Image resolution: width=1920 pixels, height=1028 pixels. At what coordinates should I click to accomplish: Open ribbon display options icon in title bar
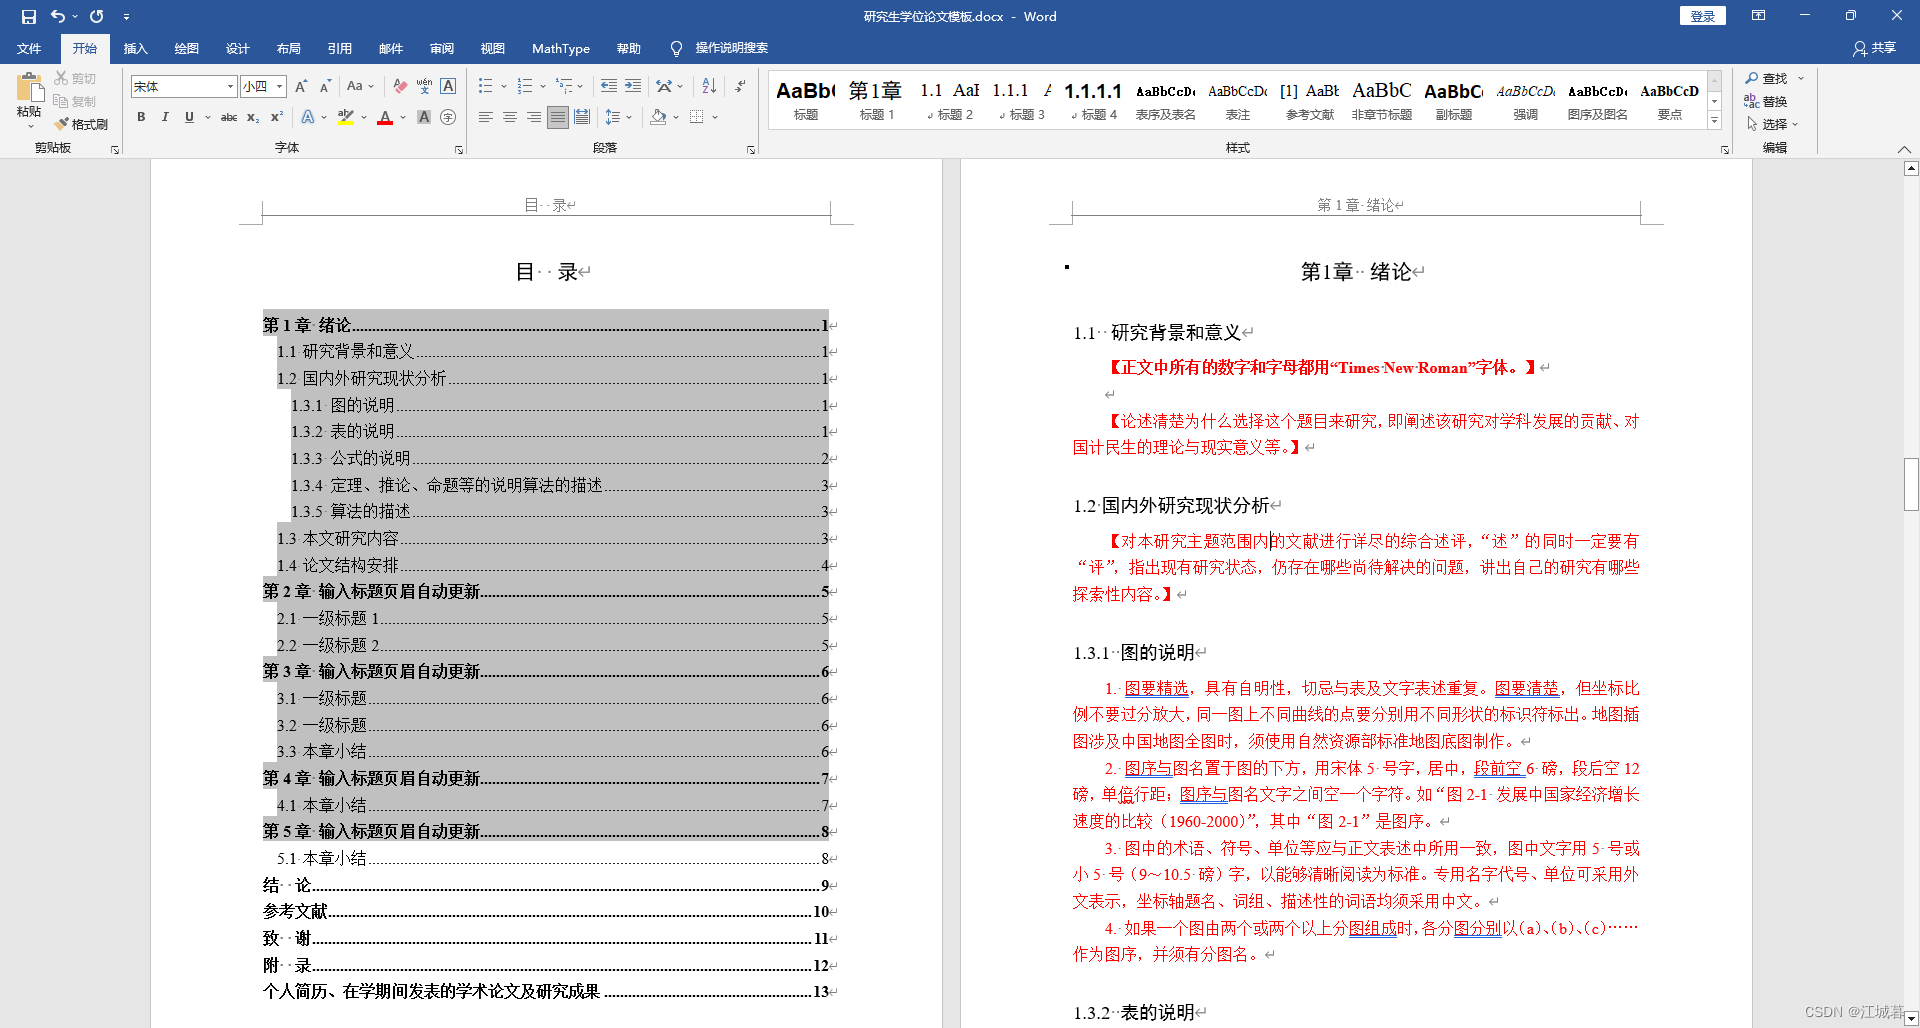[x=1758, y=16]
